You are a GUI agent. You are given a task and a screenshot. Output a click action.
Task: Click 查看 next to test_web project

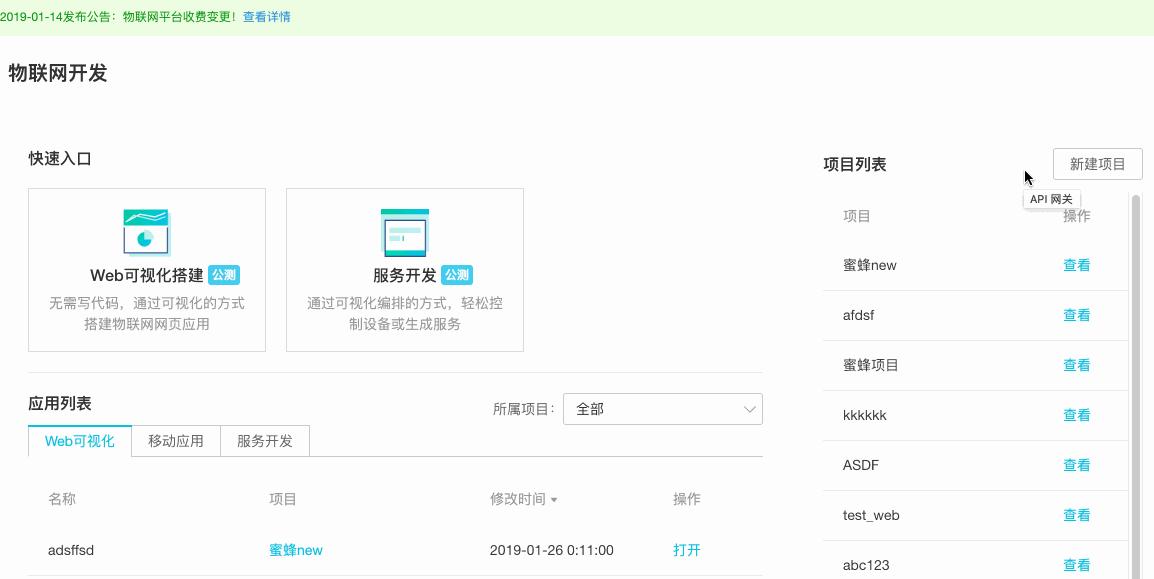tap(1077, 515)
